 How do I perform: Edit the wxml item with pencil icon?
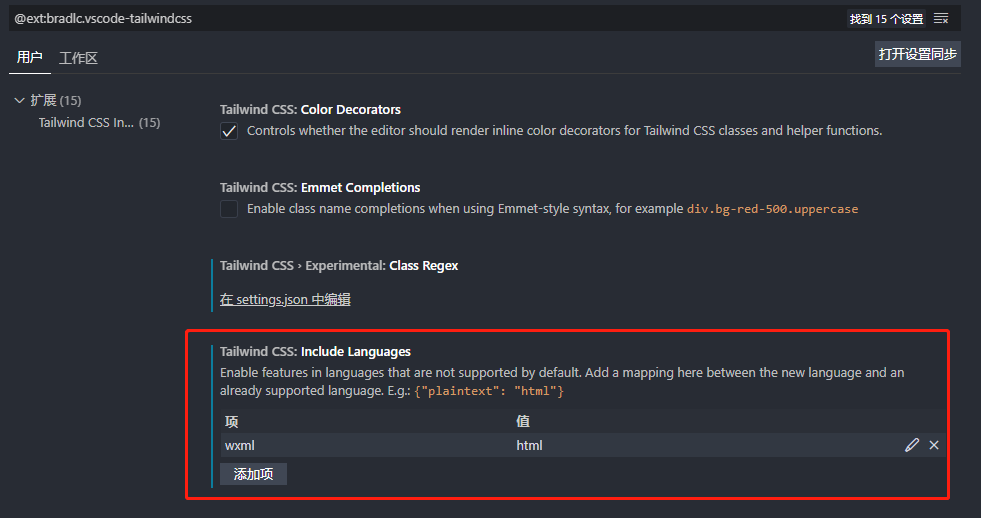point(911,445)
